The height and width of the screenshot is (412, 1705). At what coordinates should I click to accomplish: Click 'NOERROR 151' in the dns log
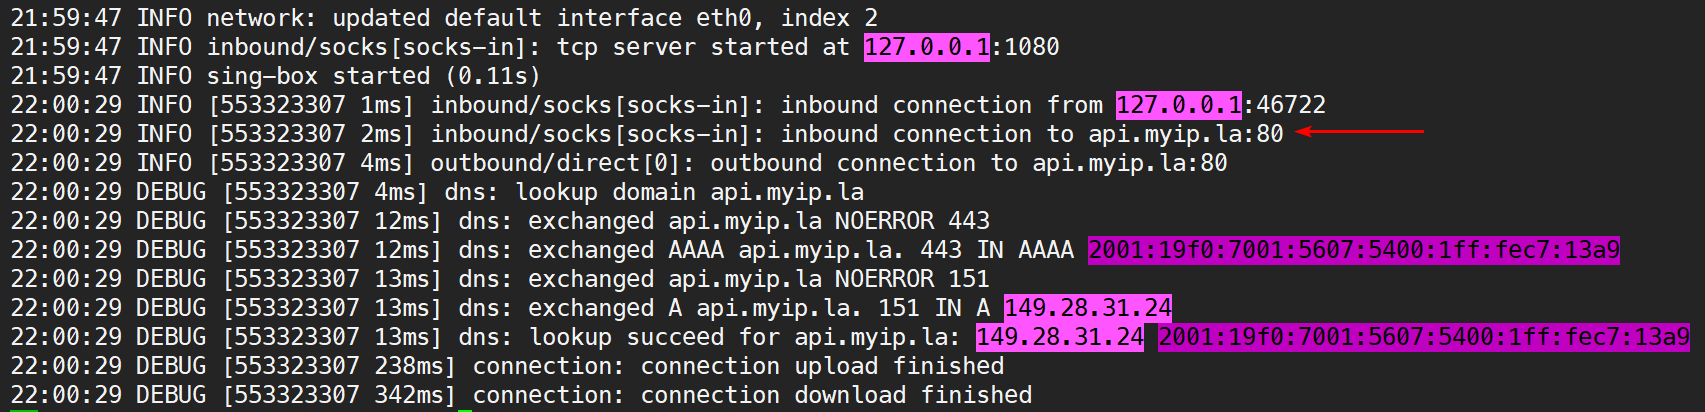coord(912,279)
